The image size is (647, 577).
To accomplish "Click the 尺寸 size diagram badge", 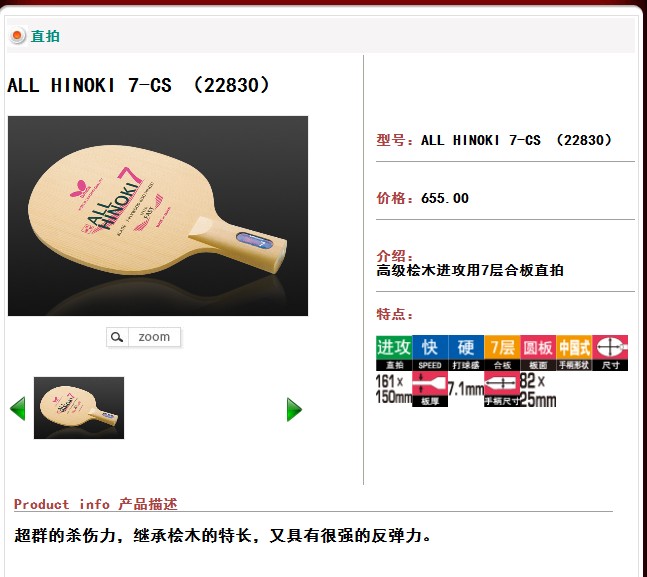I will click(610, 353).
